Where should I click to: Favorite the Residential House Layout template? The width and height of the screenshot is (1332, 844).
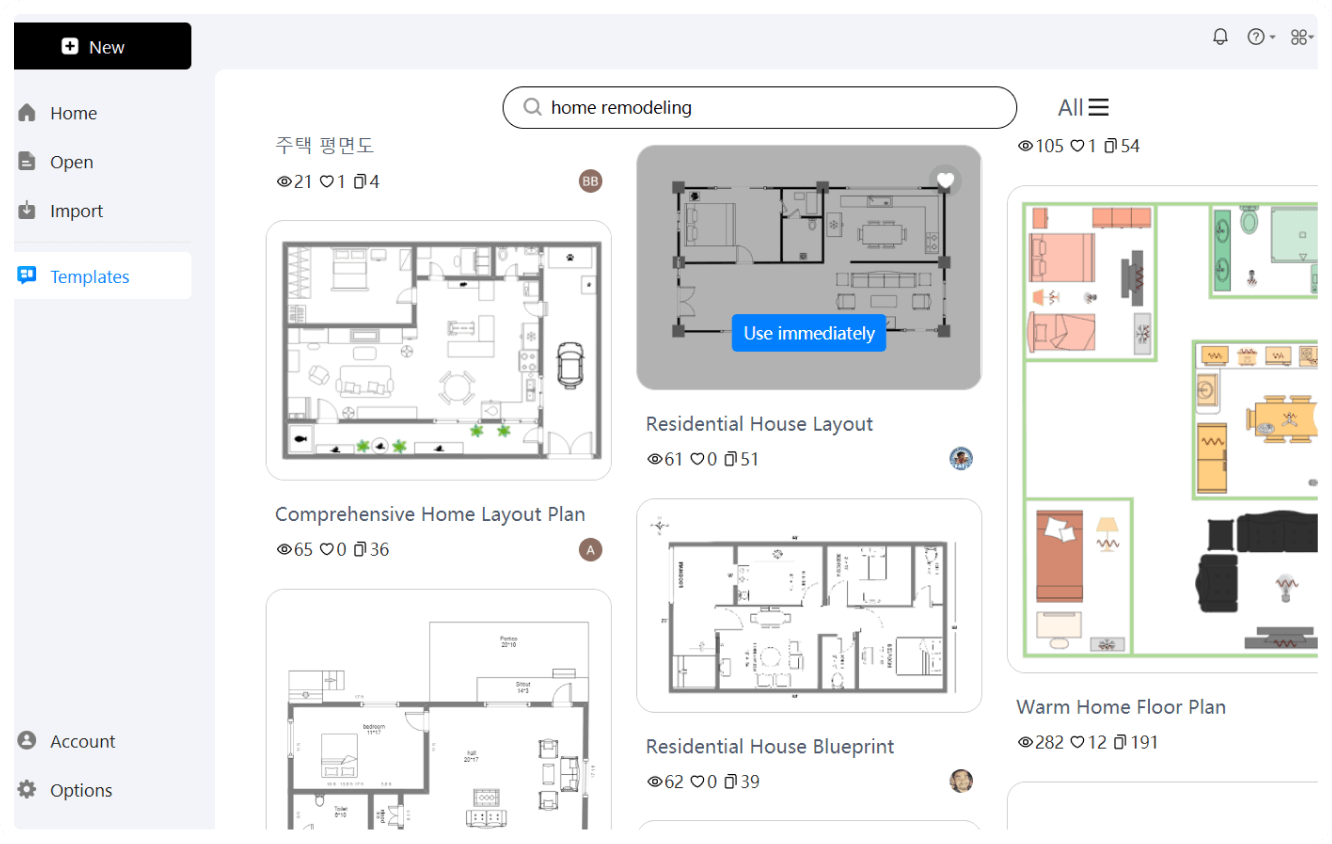point(945,181)
